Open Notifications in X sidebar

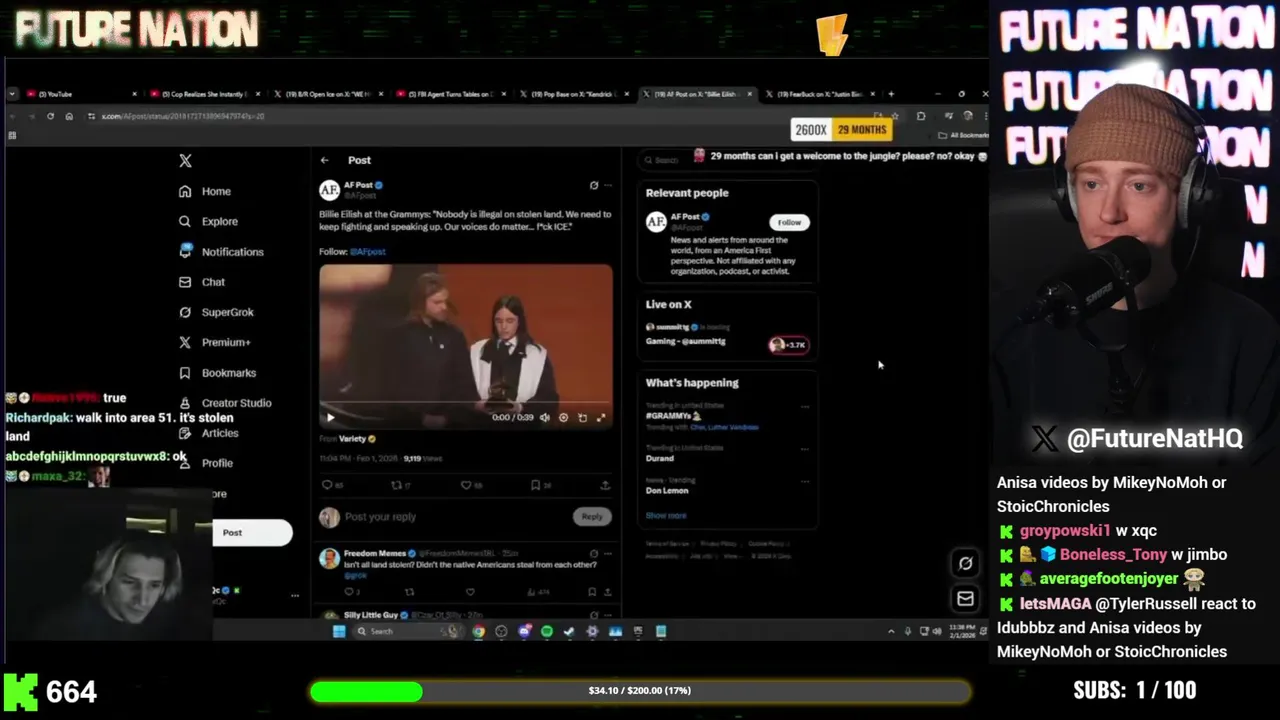point(221,251)
